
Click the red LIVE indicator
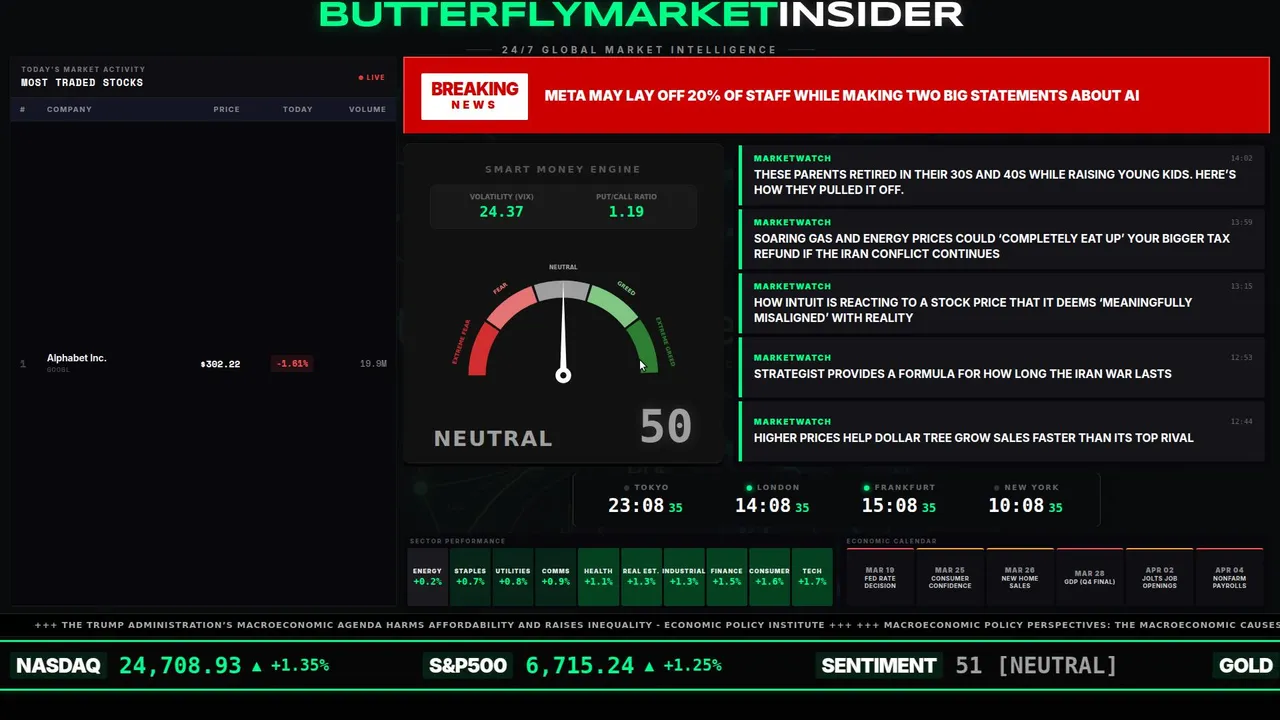(372, 77)
